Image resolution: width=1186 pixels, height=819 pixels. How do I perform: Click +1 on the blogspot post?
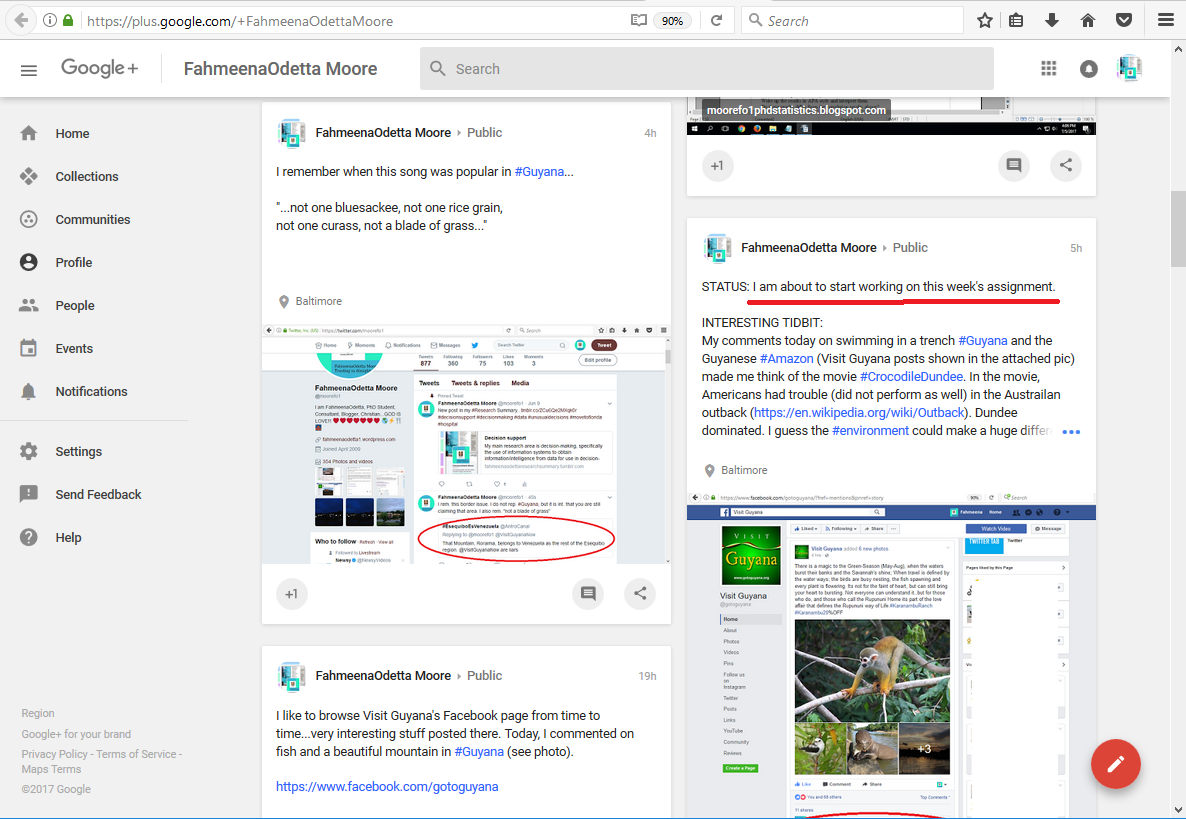click(x=717, y=166)
